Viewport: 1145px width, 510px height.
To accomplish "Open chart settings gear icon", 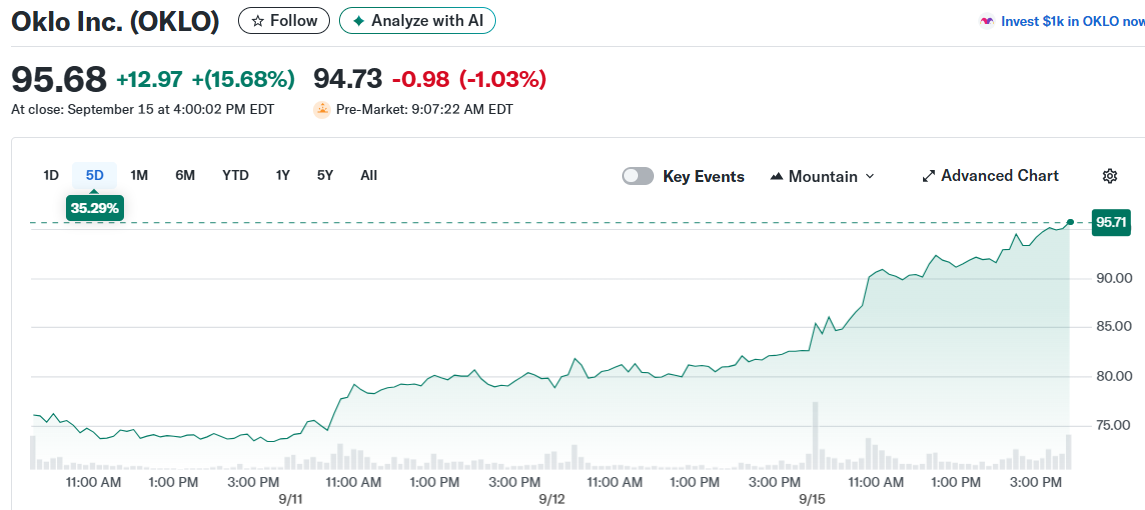I will pyautogui.click(x=1109, y=176).
